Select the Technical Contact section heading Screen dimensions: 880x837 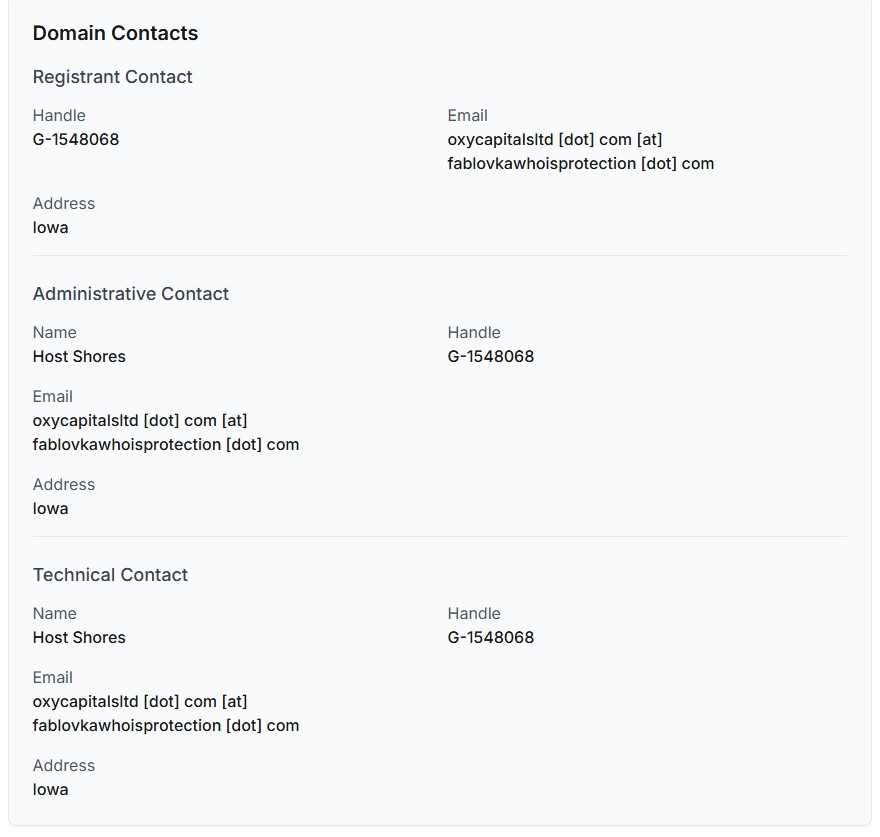110,575
